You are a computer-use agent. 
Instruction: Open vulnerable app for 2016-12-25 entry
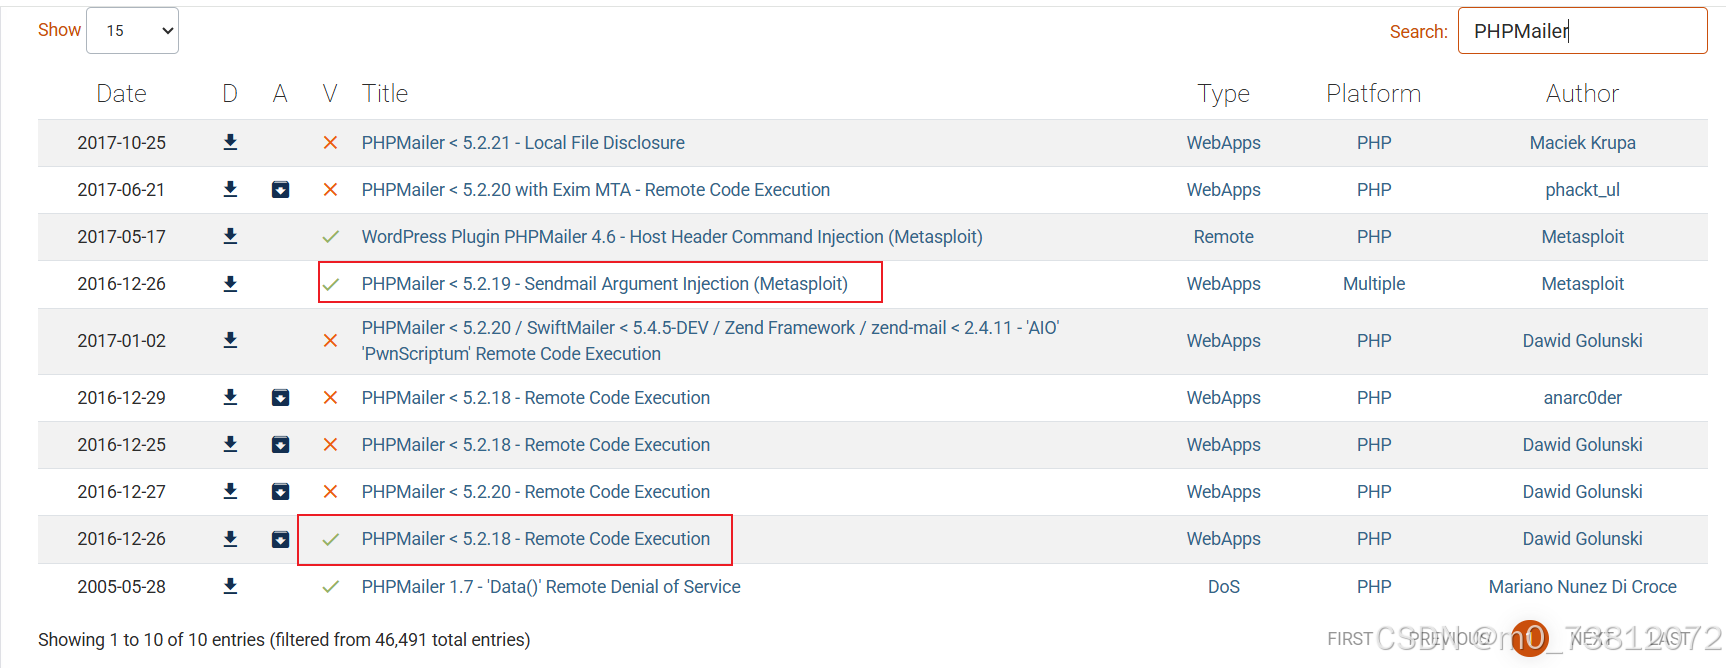[281, 445]
